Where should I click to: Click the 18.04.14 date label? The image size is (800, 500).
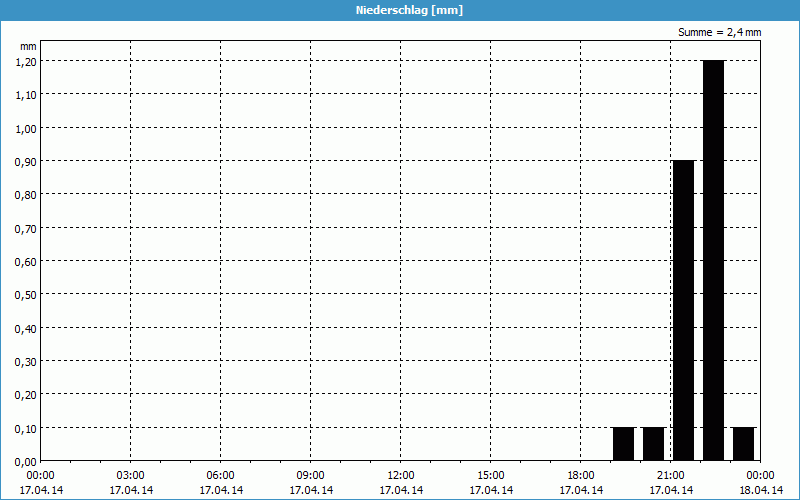click(x=761, y=490)
